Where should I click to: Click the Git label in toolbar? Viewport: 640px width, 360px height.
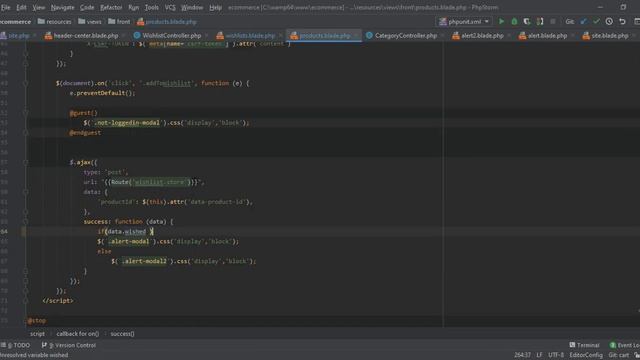(x=569, y=22)
